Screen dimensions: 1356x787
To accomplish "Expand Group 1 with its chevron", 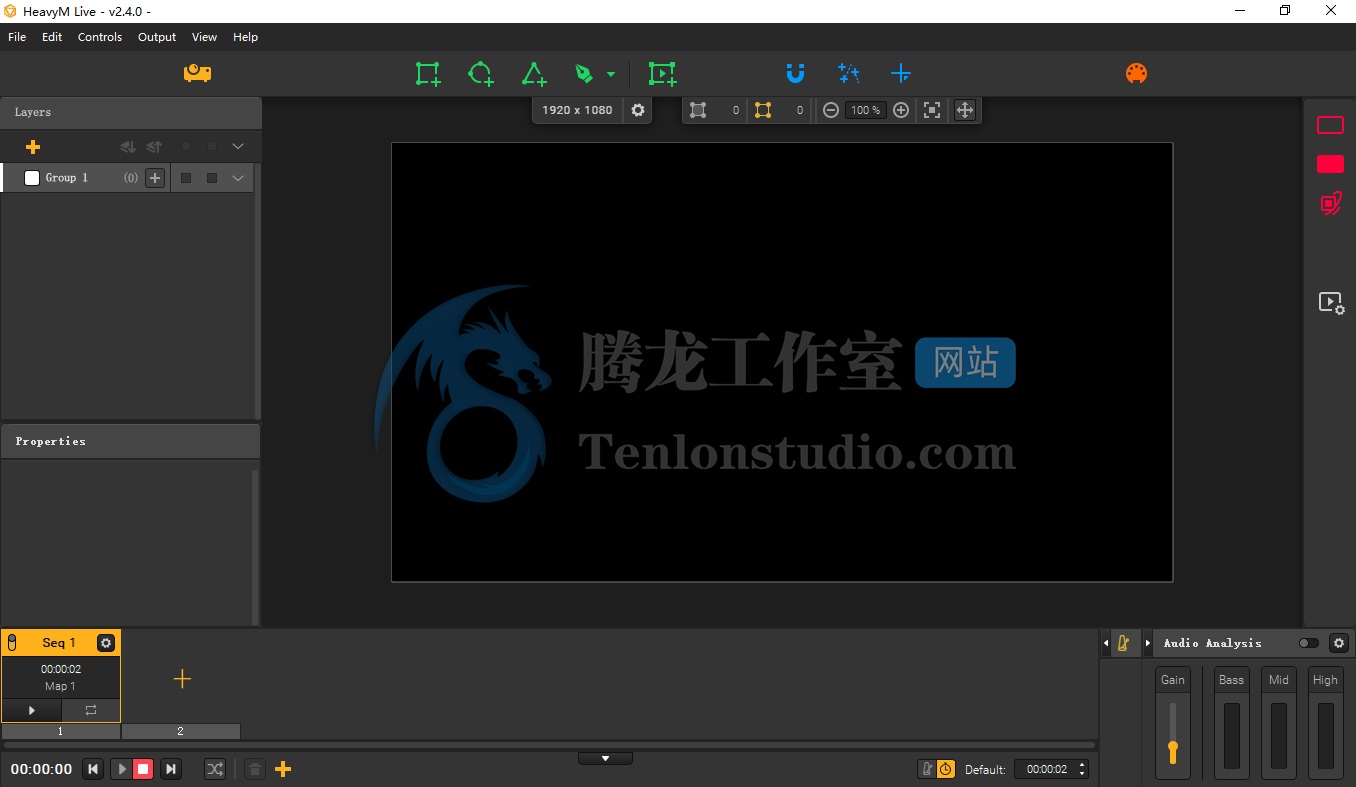I will click(x=238, y=178).
